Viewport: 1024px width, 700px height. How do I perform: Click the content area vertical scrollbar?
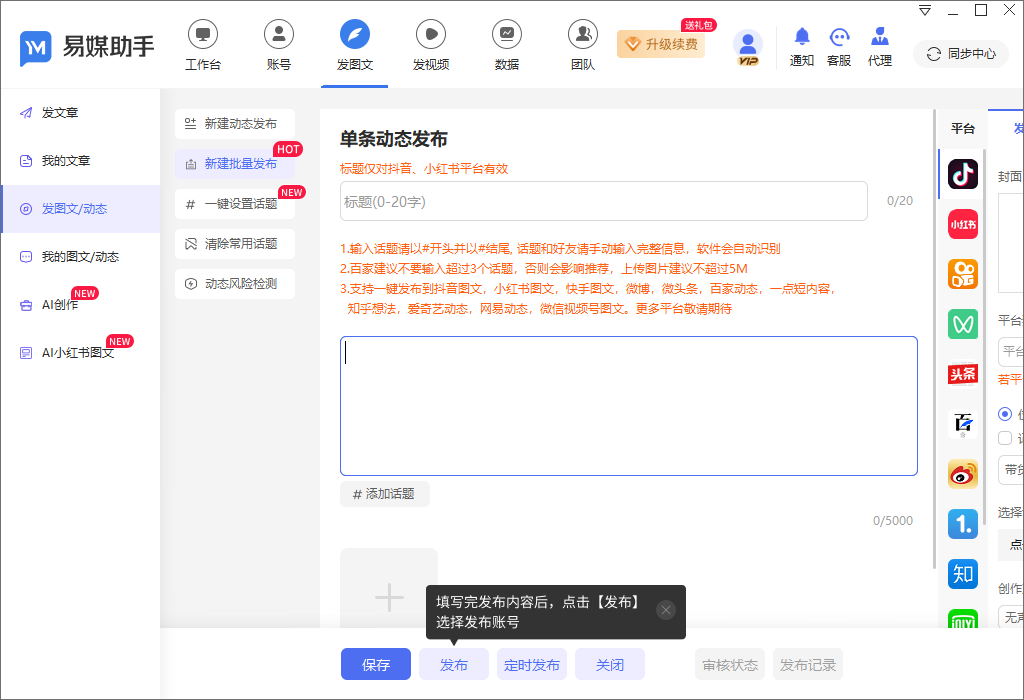click(x=933, y=340)
